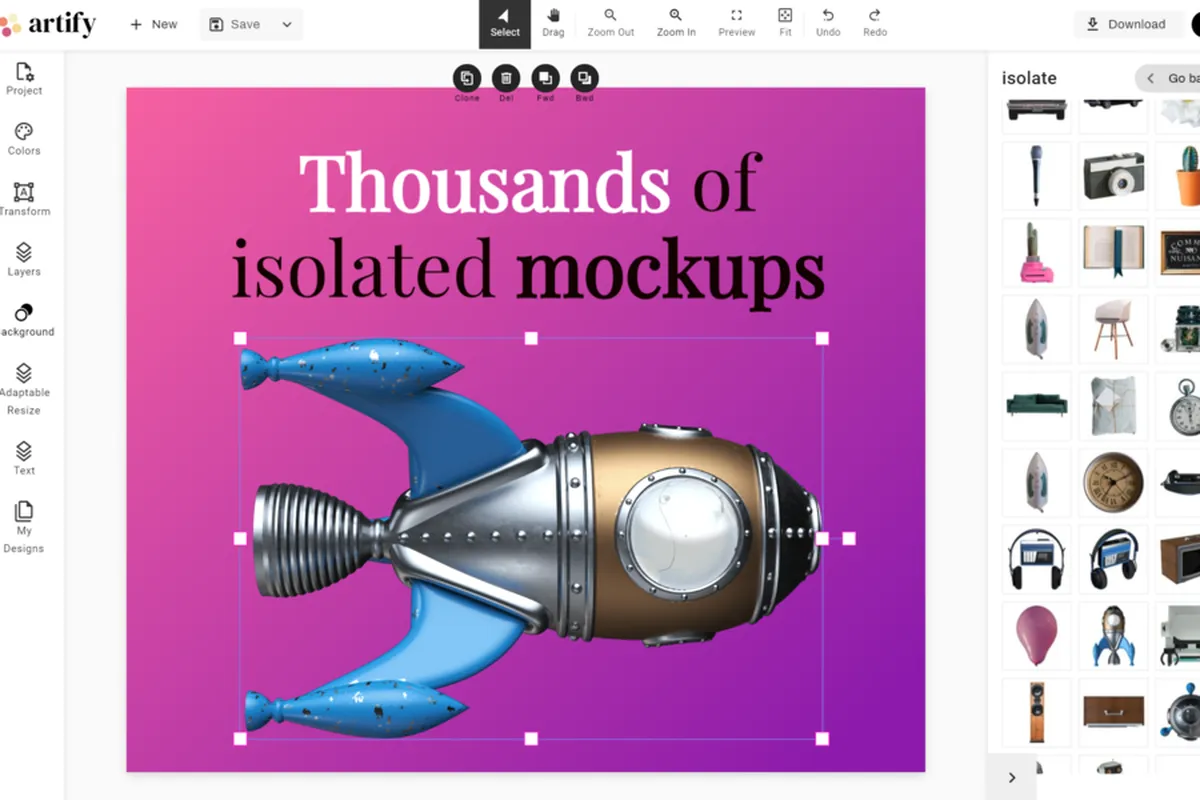The image size is (1200, 800).
Task: Select the stopwatch mockup thumbnail
Action: coord(1180,405)
